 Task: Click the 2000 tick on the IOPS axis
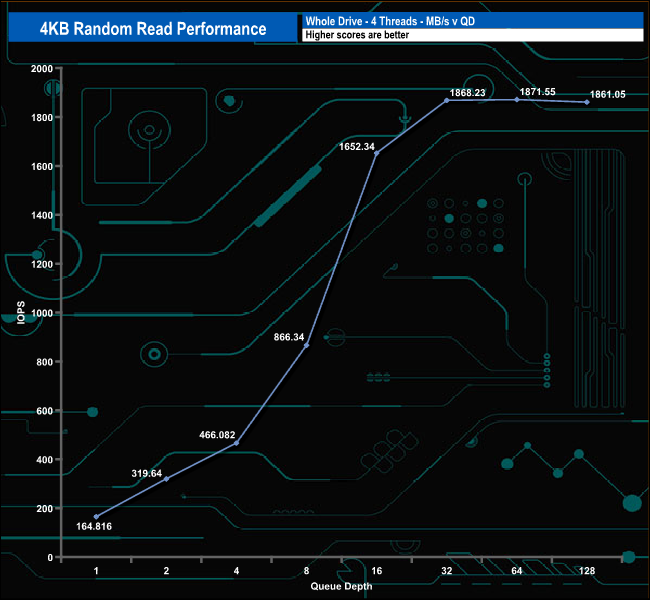43,69
